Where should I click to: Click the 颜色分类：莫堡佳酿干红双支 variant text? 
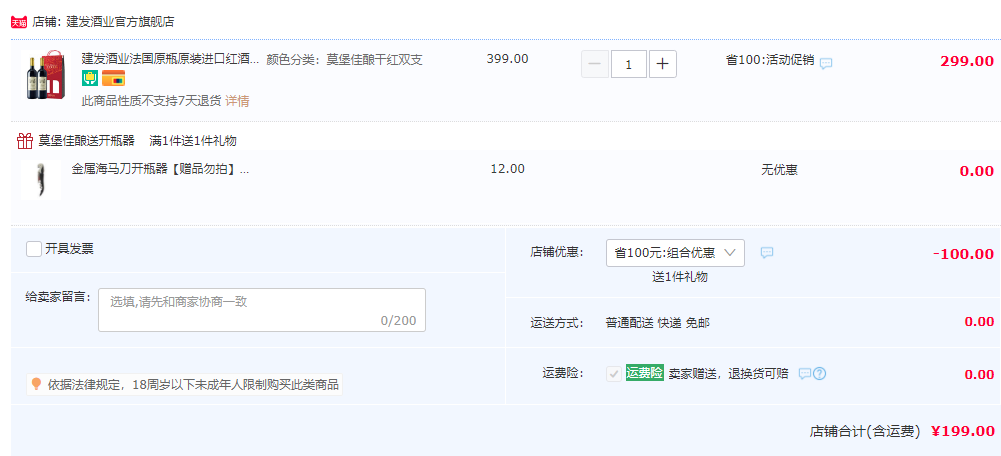coord(344,59)
